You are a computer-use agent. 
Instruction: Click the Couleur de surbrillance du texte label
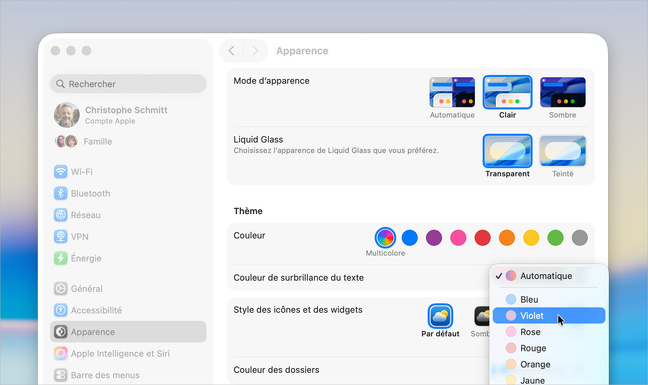[x=298, y=278]
